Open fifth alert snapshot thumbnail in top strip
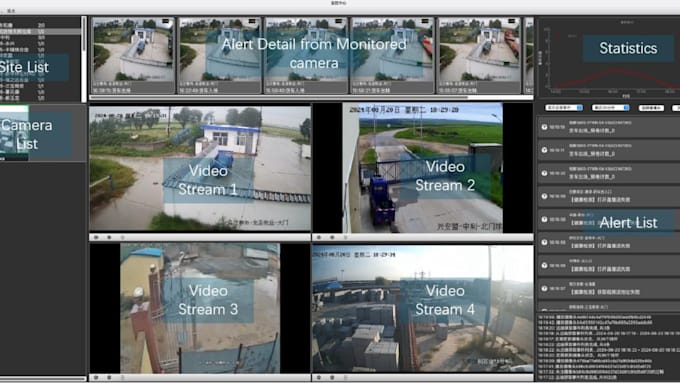The image size is (680, 383). [479, 56]
